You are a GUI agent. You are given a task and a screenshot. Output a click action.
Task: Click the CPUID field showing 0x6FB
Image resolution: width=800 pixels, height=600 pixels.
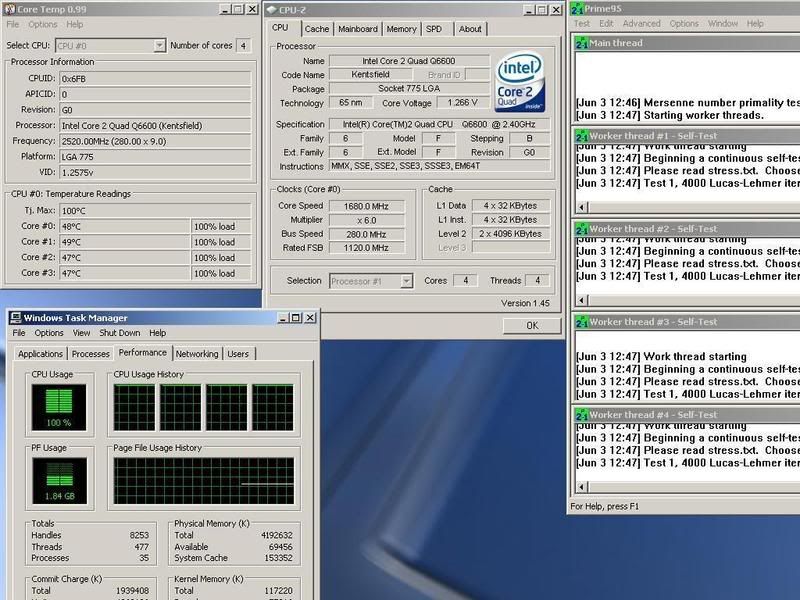155,79
